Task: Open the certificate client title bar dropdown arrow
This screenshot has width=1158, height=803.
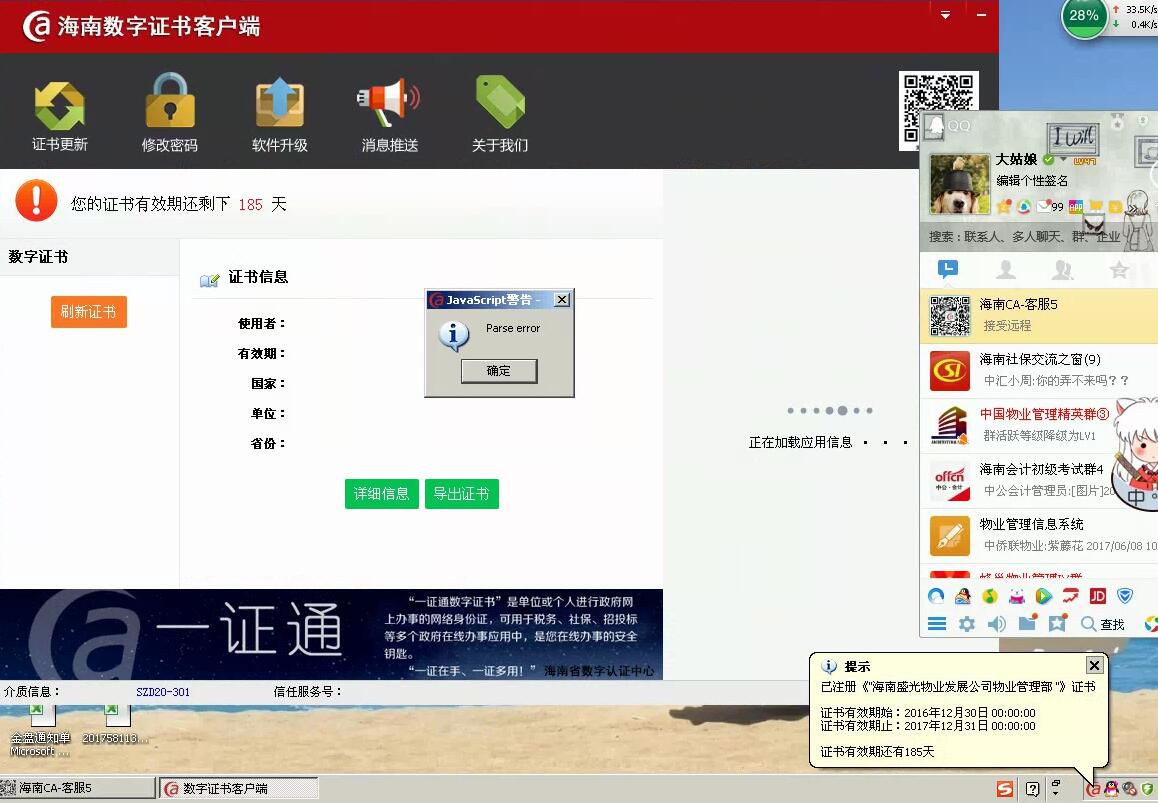Action: coord(945,15)
